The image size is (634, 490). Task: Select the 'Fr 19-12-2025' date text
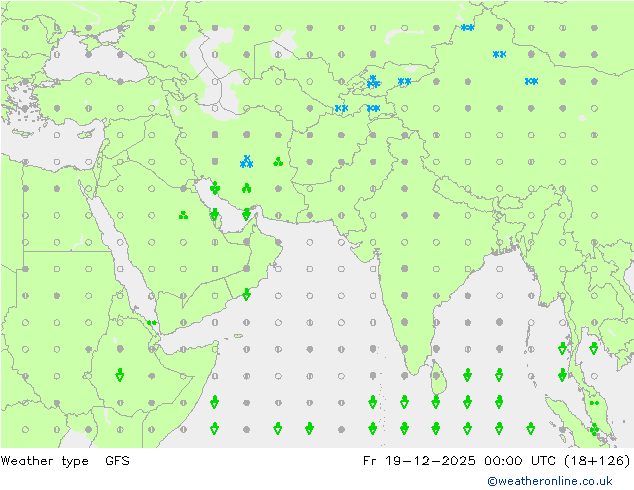[419, 460]
